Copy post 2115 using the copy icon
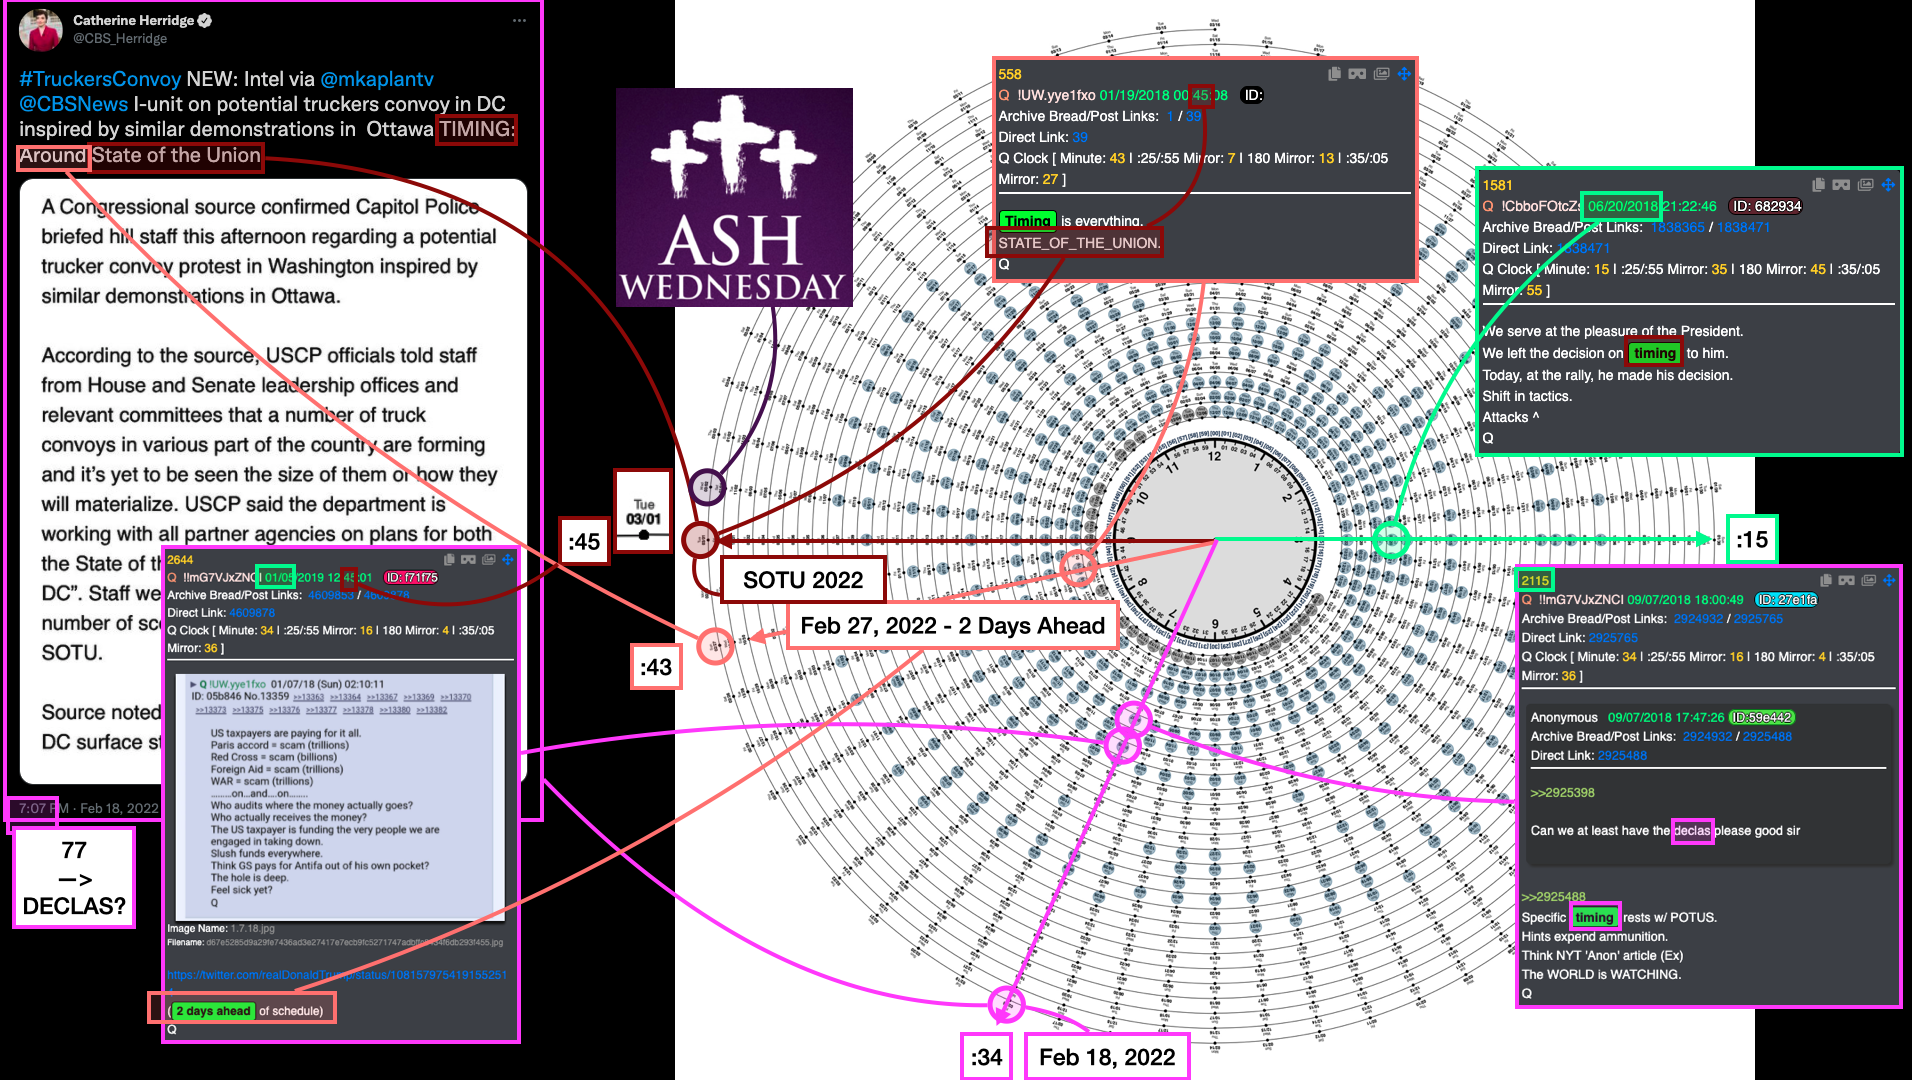Image resolution: width=1912 pixels, height=1080 pixels. coord(1825,580)
